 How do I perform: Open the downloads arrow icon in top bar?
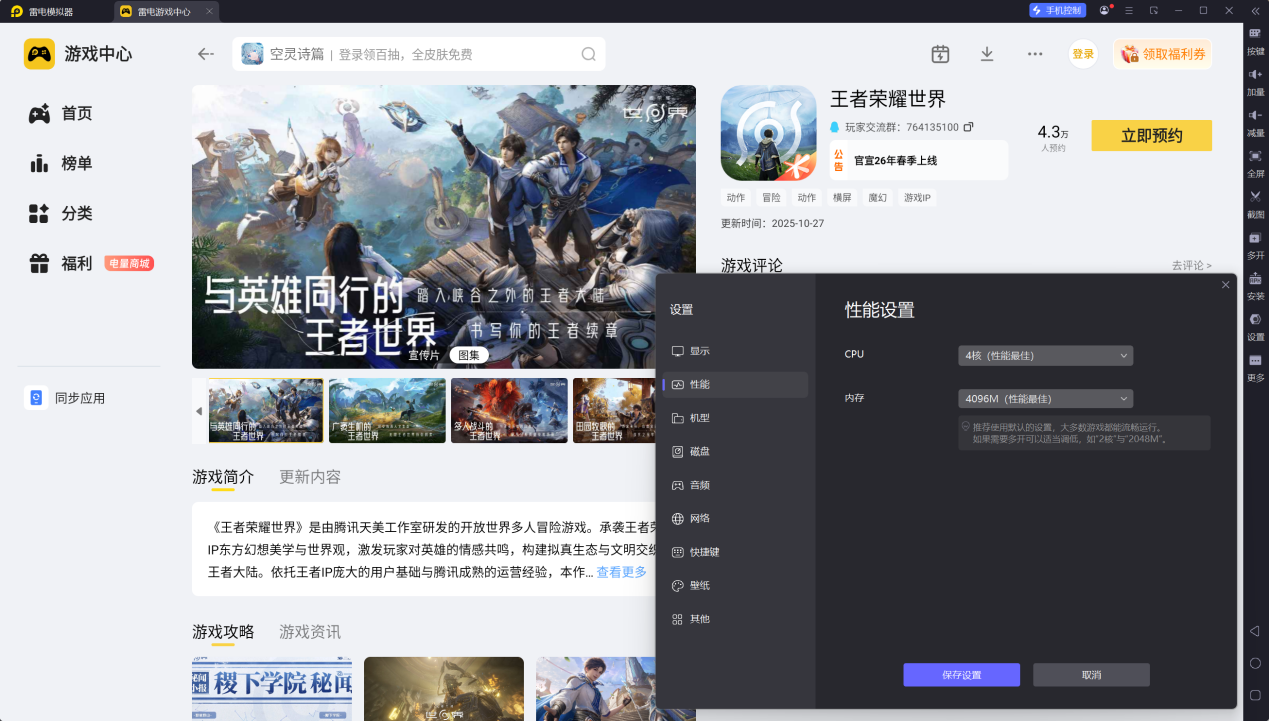987,54
